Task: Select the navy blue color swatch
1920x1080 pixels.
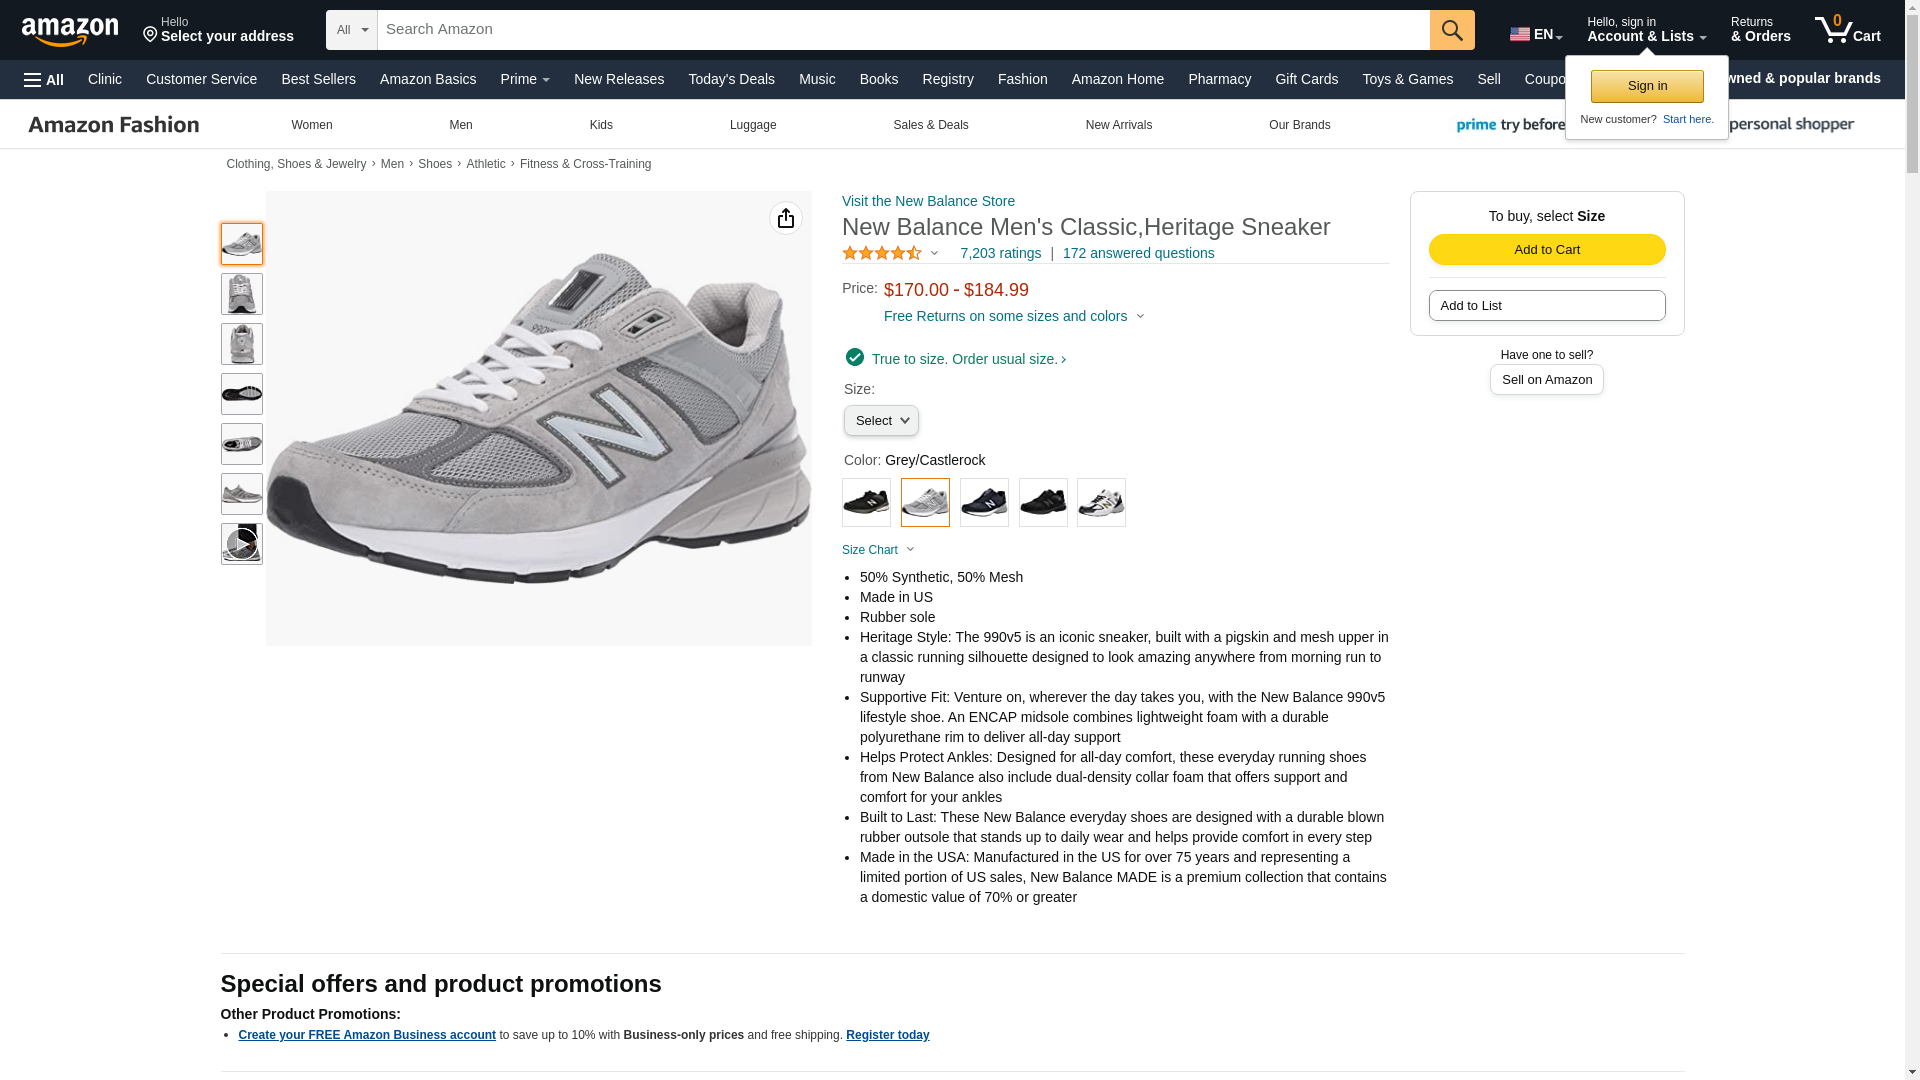Action: pyautogui.click(x=984, y=503)
